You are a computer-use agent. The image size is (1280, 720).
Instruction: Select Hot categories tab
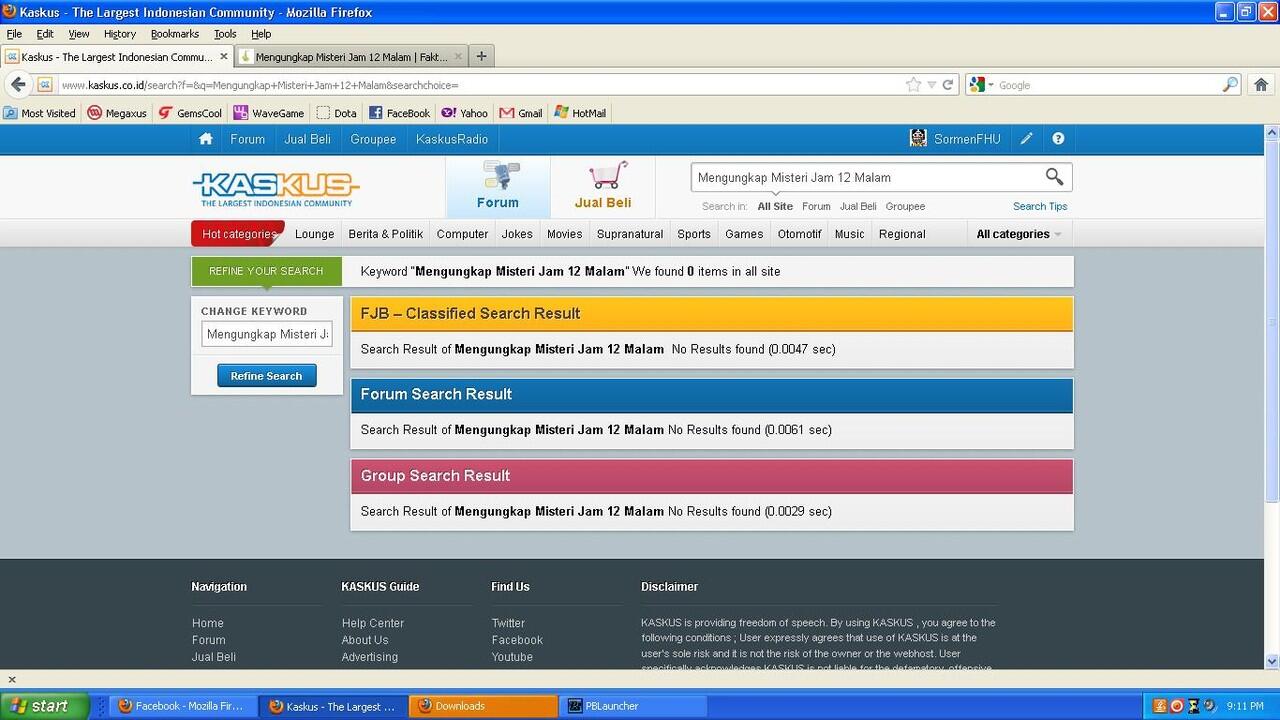[238, 234]
